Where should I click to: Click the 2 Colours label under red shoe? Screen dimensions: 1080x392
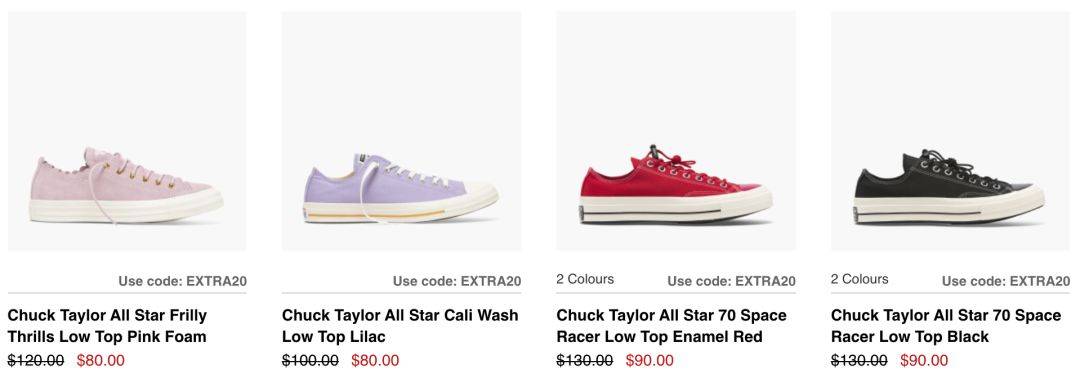[x=585, y=280]
